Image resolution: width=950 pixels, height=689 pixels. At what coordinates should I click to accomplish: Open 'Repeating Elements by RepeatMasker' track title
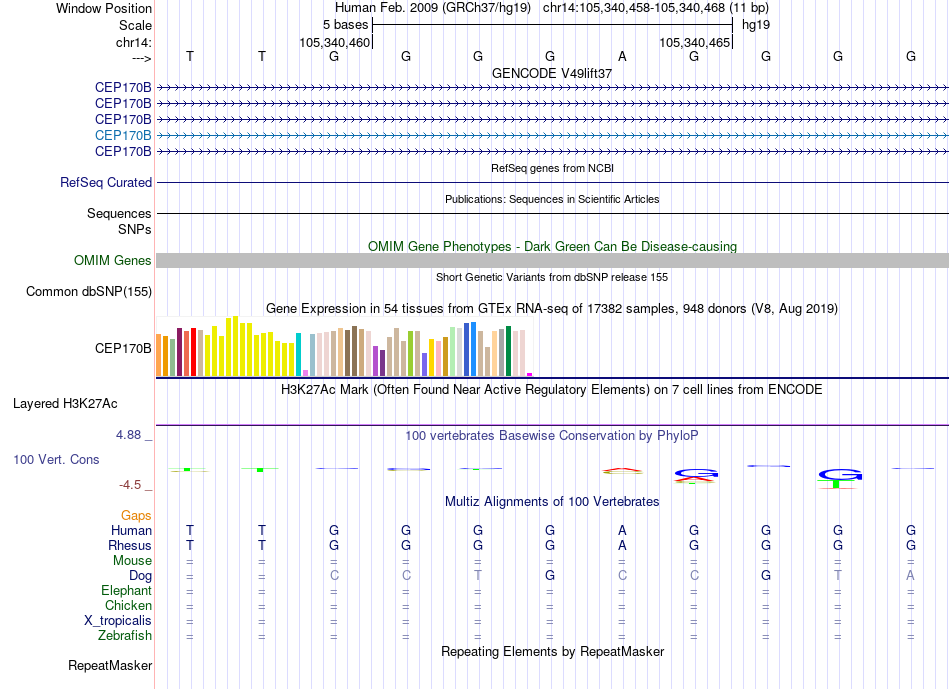point(552,652)
